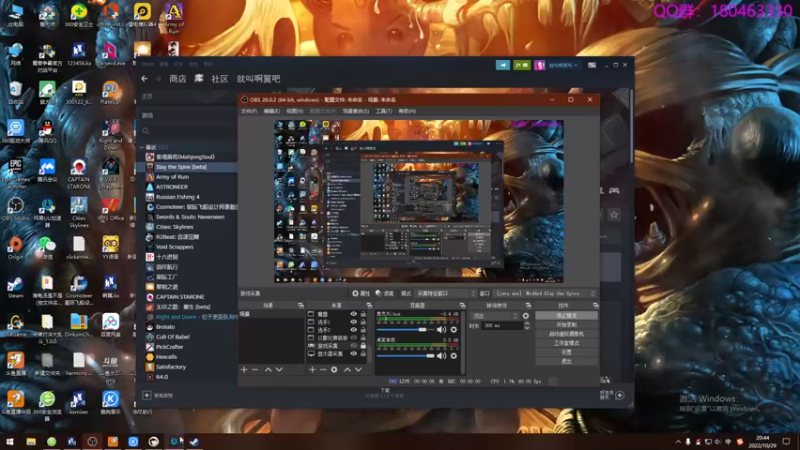Click 停止推流 button in OBS
The height and width of the screenshot is (450, 800).
(566, 316)
